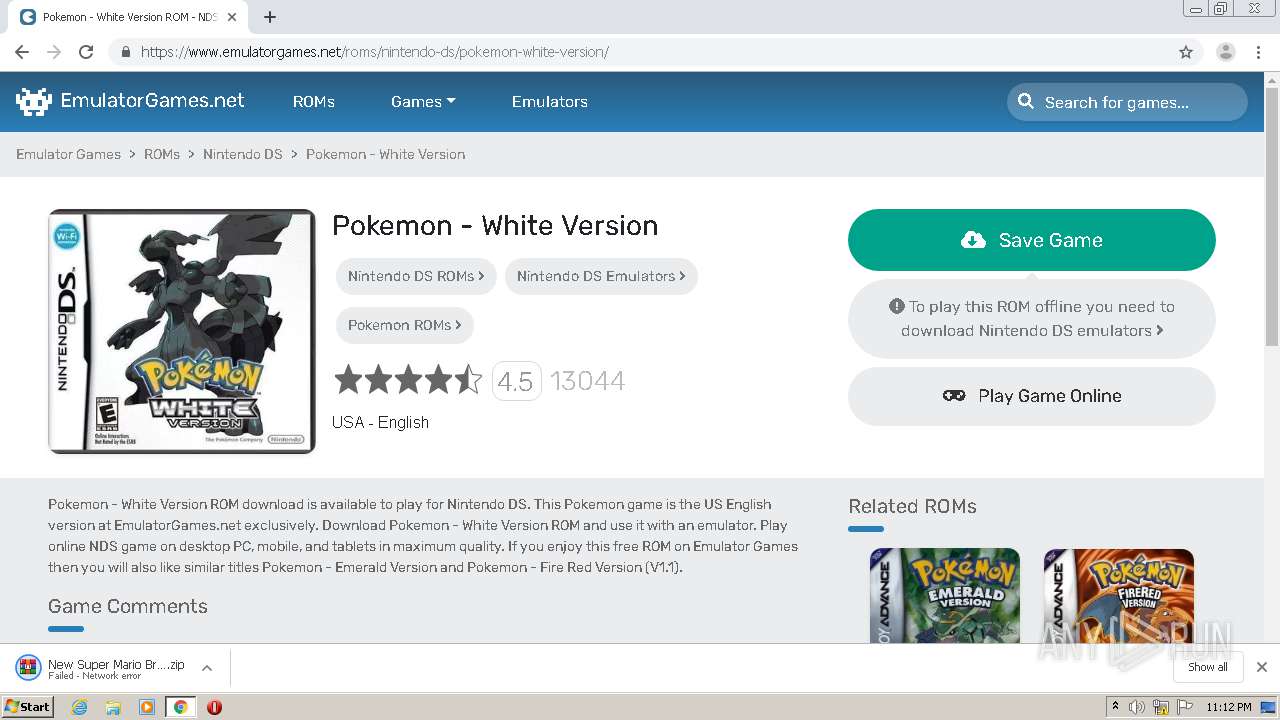Click the search magnifier icon
The height and width of the screenshot is (720, 1280).
(1026, 101)
